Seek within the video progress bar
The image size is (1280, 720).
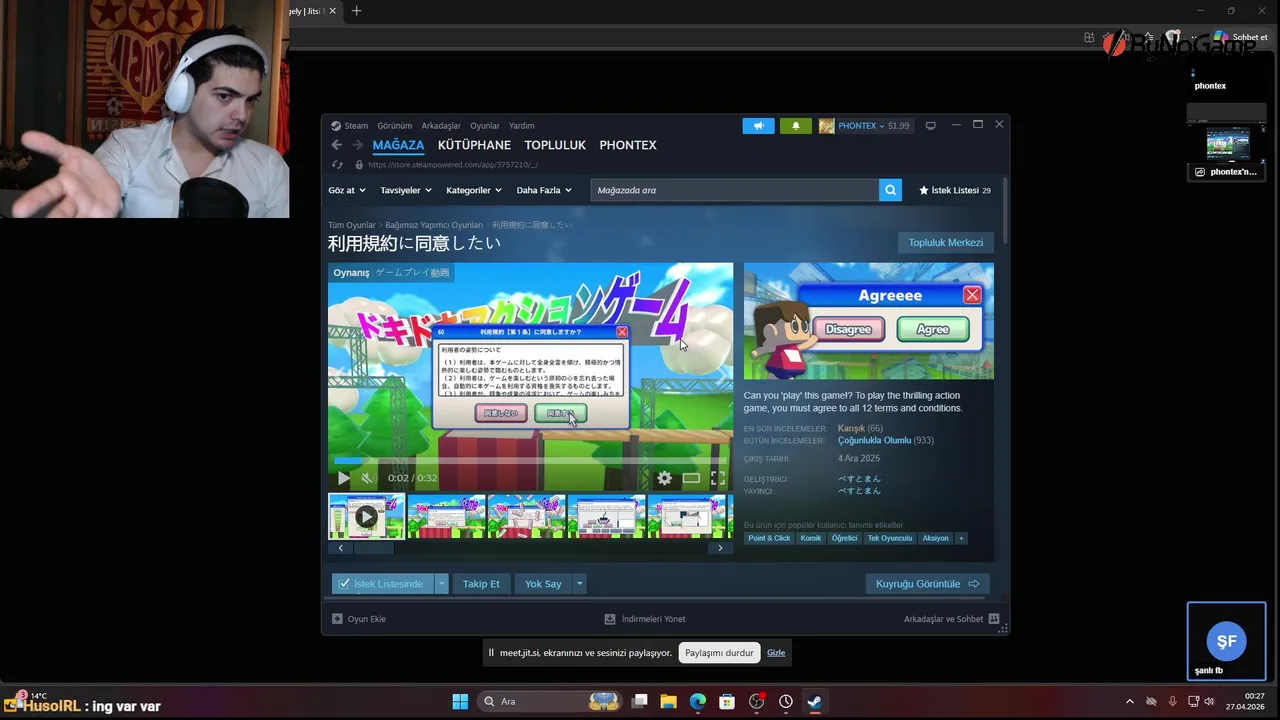click(x=530, y=461)
